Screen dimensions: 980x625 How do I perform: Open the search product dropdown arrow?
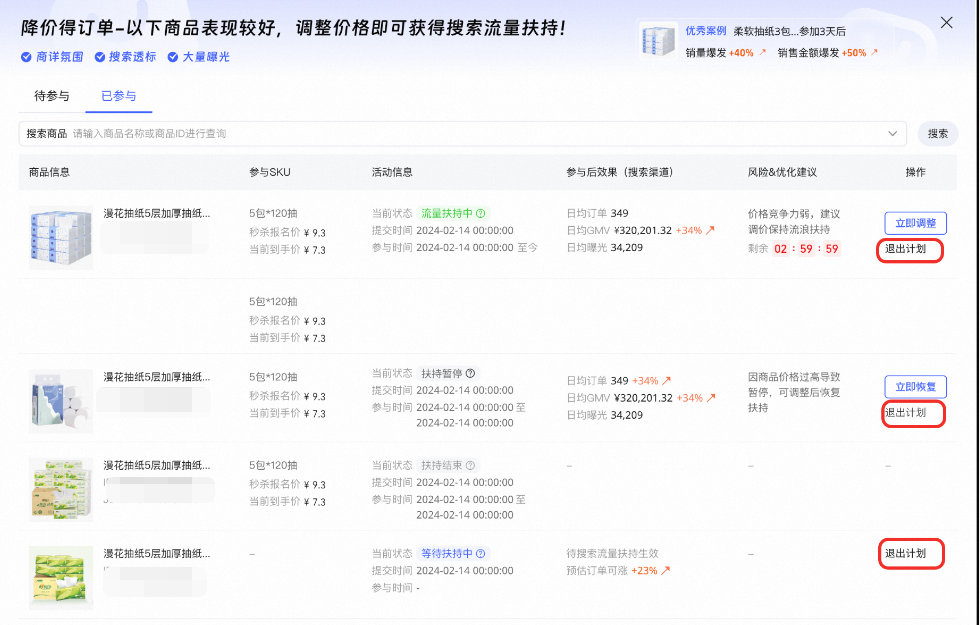pos(892,134)
